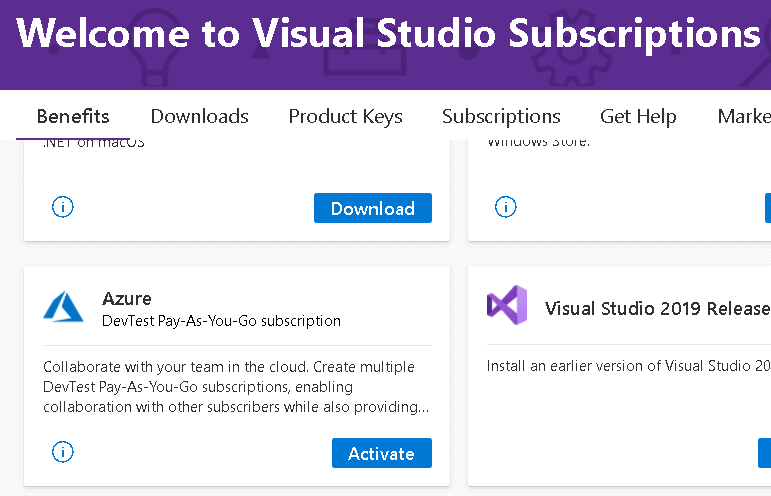
Task: Switch to the Downloads tab
Action: click(x=200, y=117)
